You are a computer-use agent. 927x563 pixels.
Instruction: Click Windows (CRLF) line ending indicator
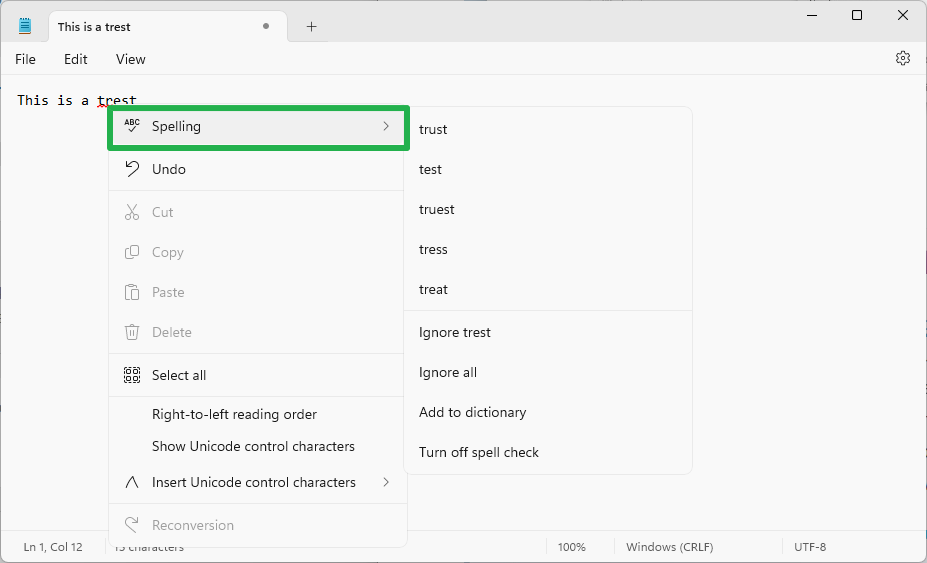(669, 547)
